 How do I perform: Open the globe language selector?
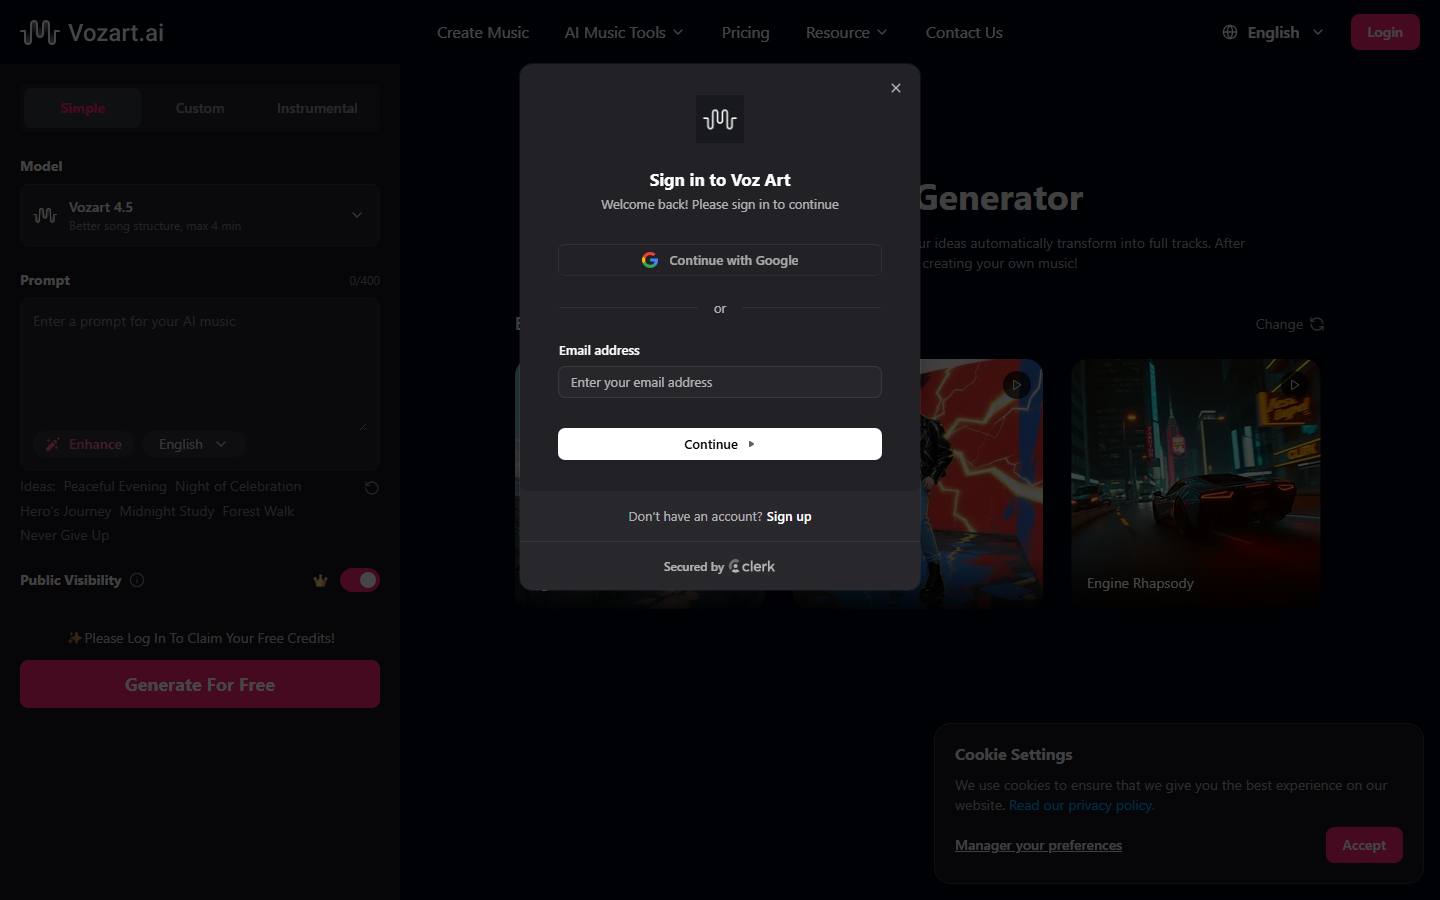coord(1229,31)
